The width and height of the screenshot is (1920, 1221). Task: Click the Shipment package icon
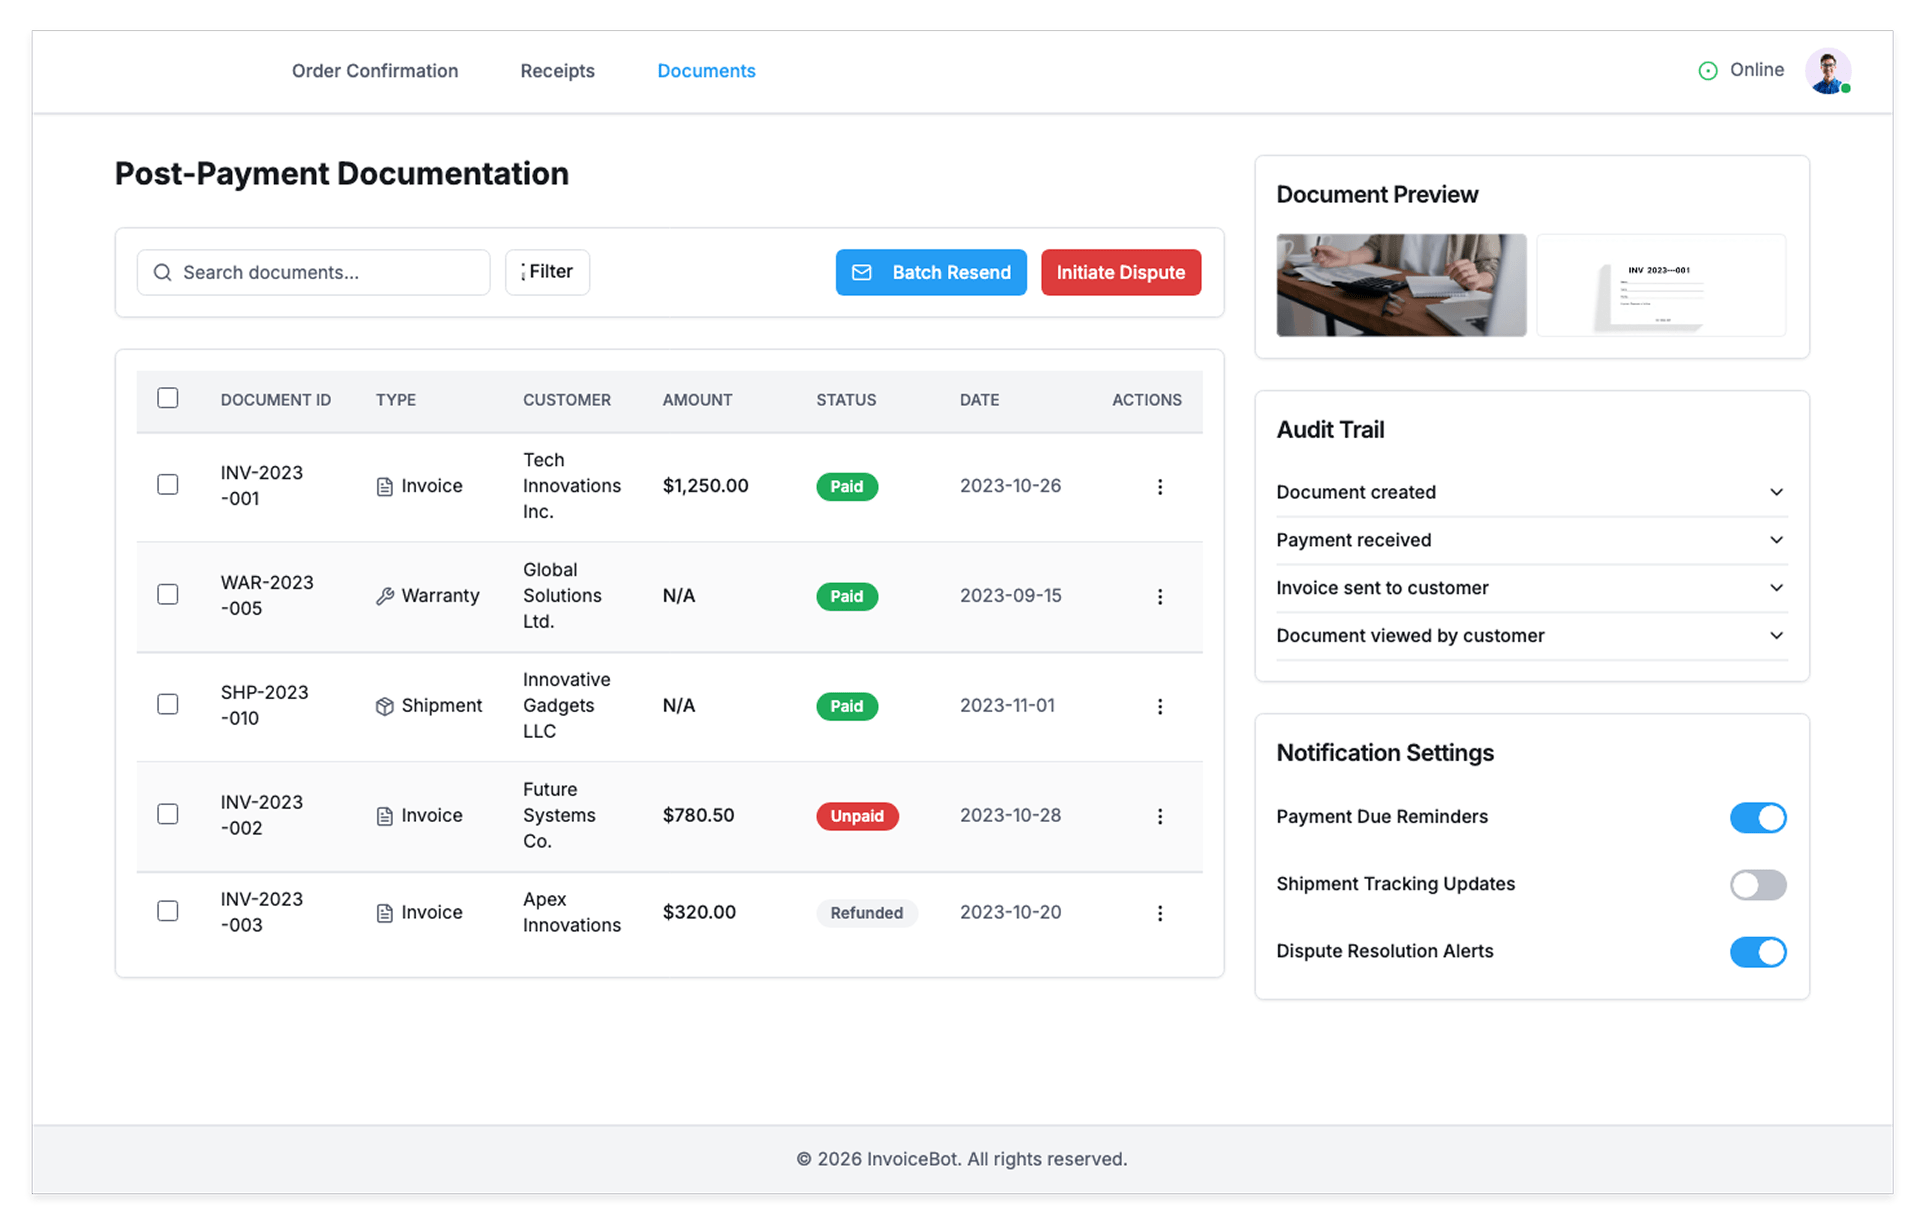[x=384, y=706]
